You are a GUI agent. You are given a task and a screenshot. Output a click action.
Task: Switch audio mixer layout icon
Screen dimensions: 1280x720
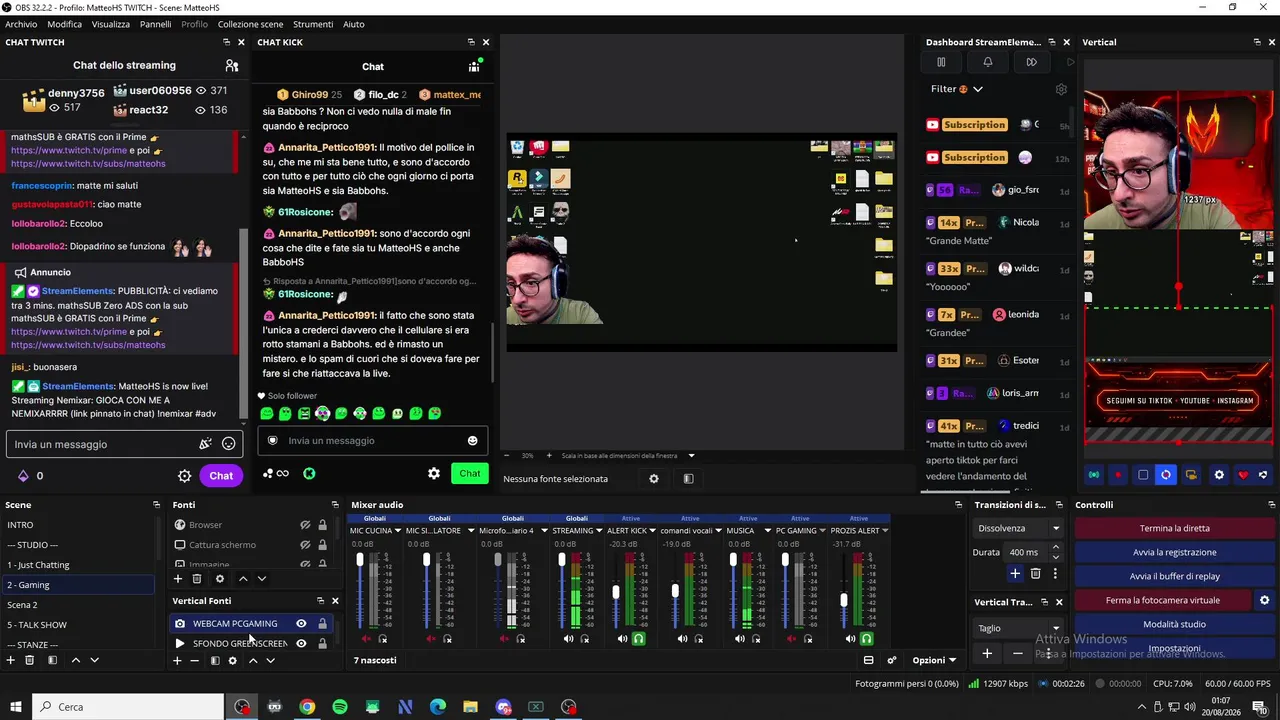pos(868,660)
